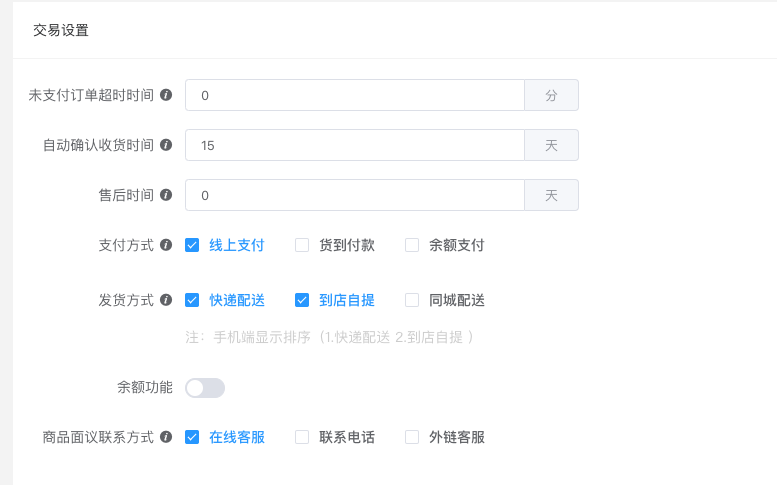
Task: Enable 同城配送 delivery checkbox
Action: pos(412,300)
